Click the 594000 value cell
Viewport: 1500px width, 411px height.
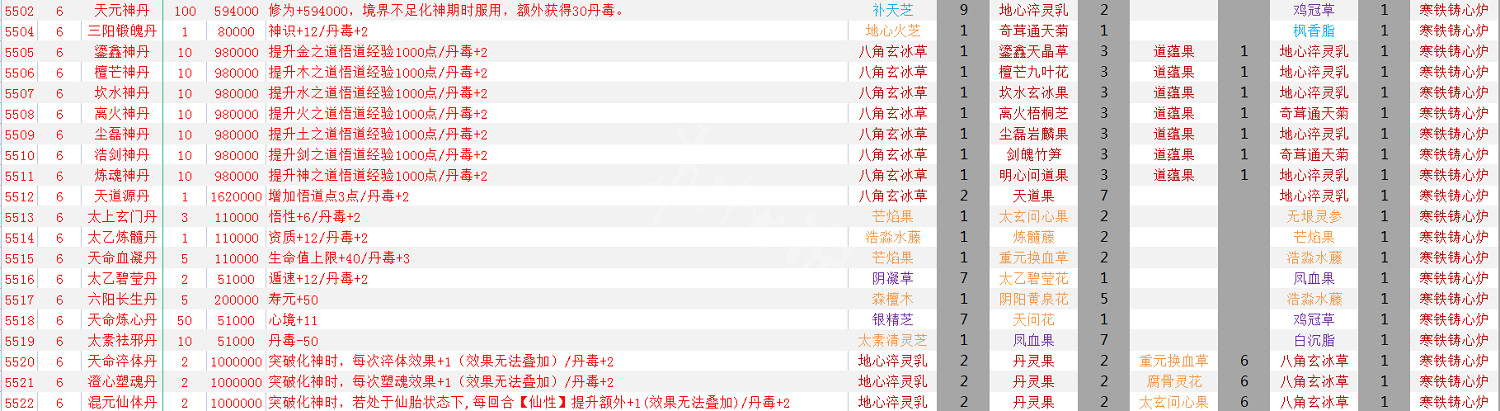pyautogui.click(x=236, y=10)
